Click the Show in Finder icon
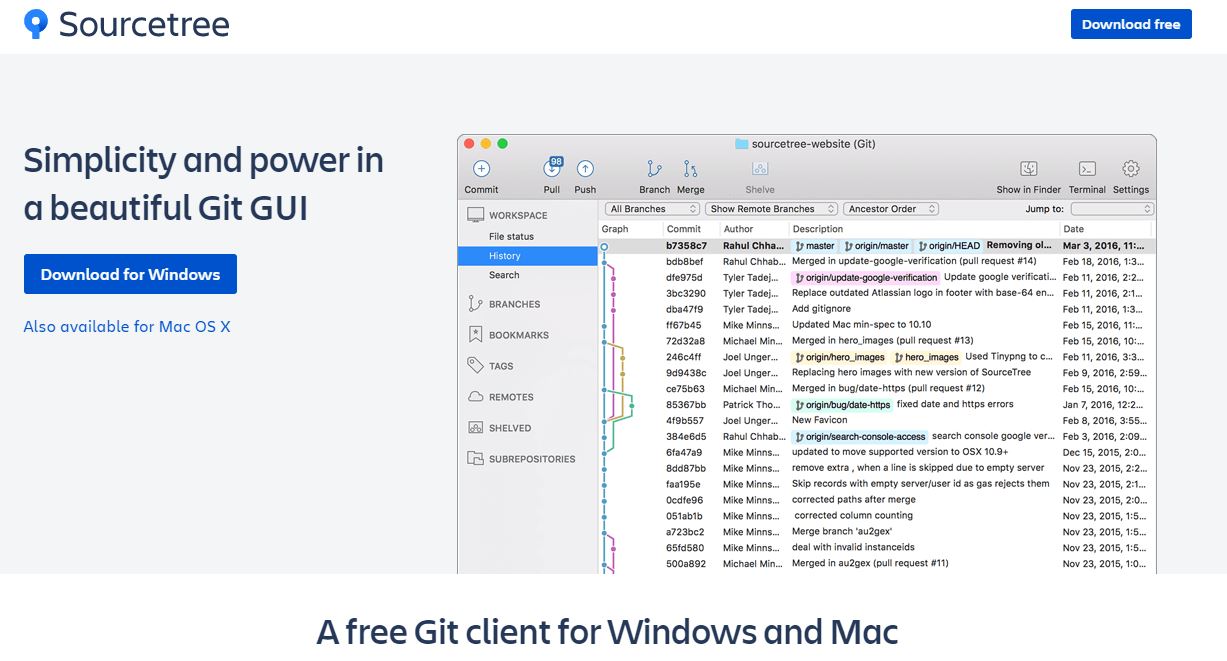 tap(1029, 169)
